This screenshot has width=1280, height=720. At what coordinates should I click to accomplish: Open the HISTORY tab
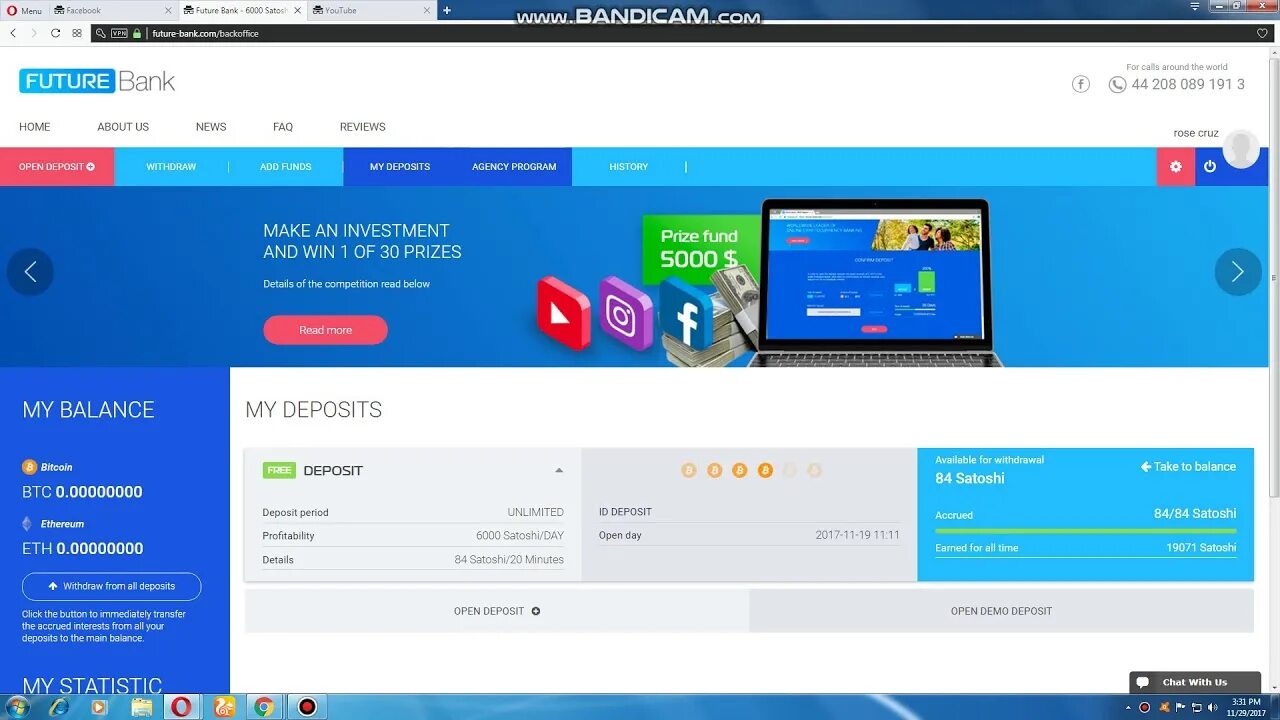629,167
